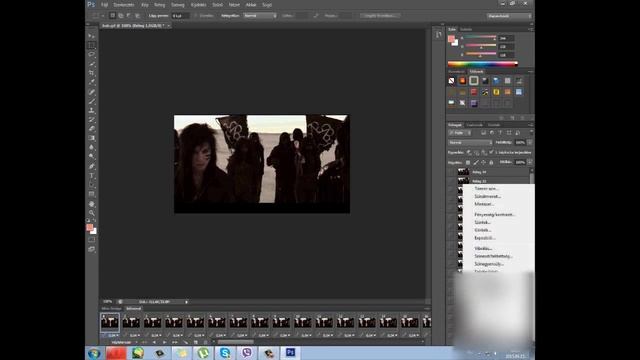Go to next animation frame
The width and height of the screenshot is (640, 360).
click(x=175, y=342)
